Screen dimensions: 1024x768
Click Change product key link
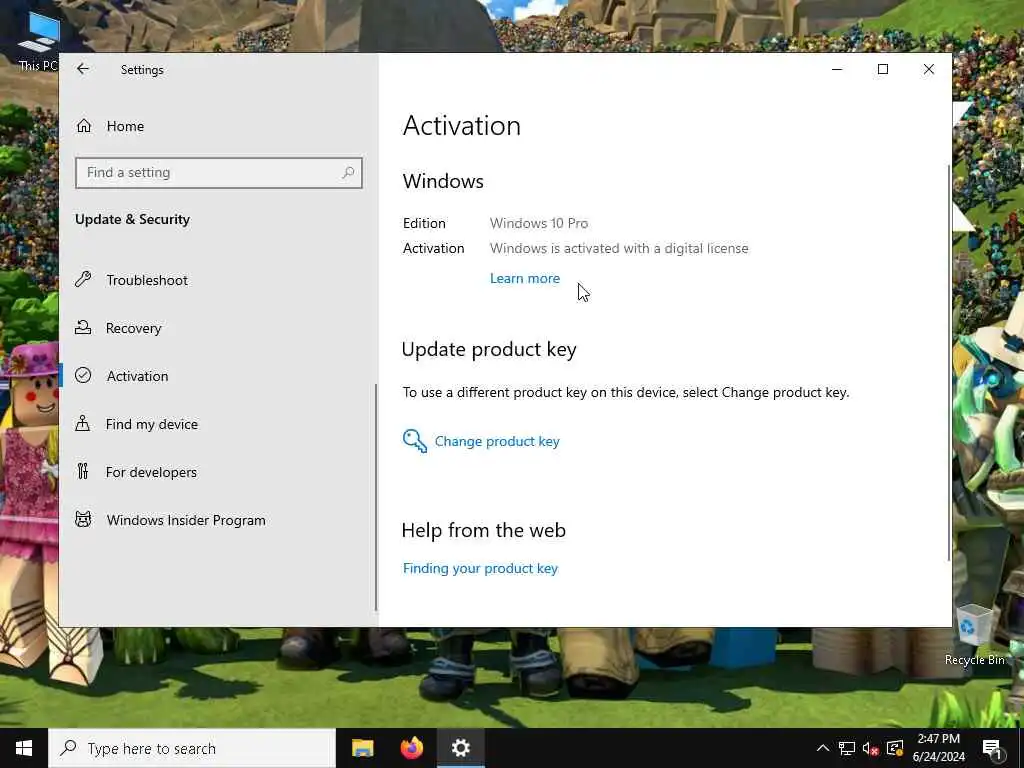[x=497, y=441]
